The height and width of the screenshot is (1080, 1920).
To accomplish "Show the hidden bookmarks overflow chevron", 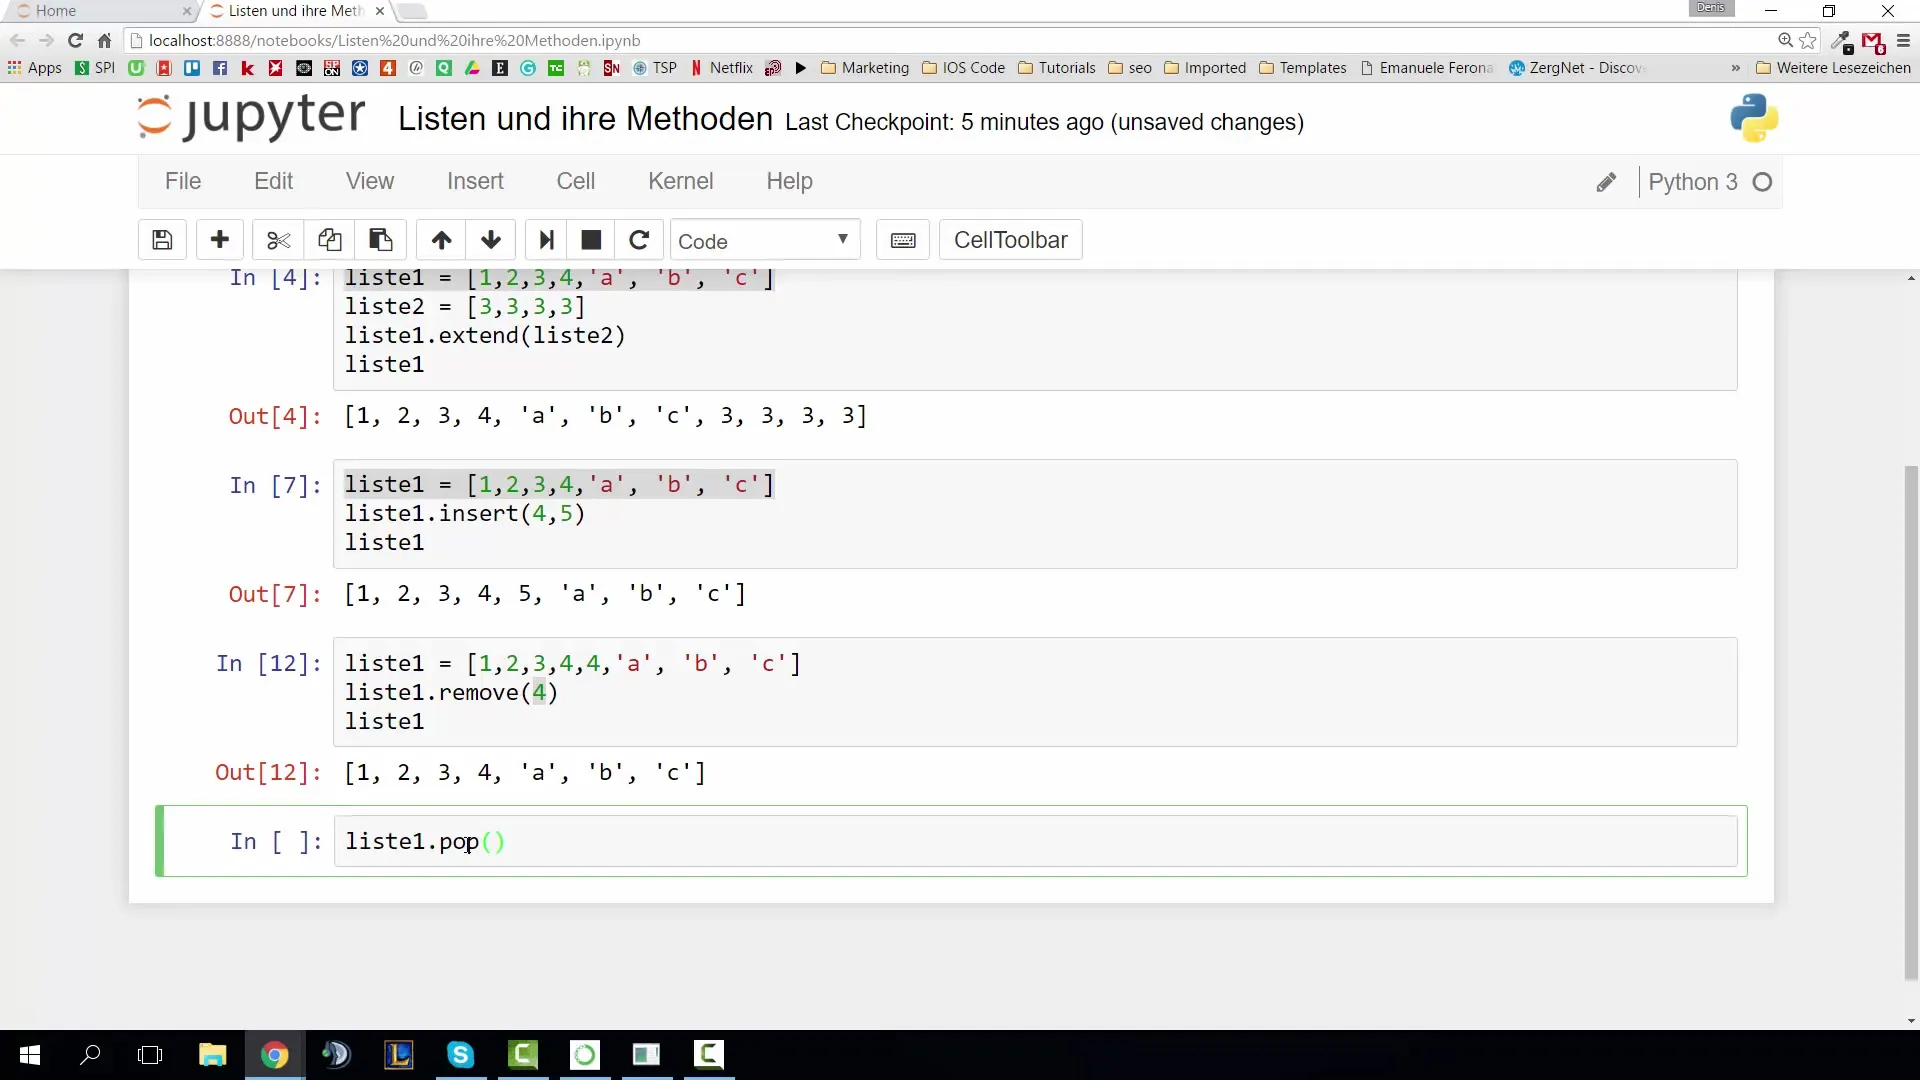I will tap(1735, 68).
